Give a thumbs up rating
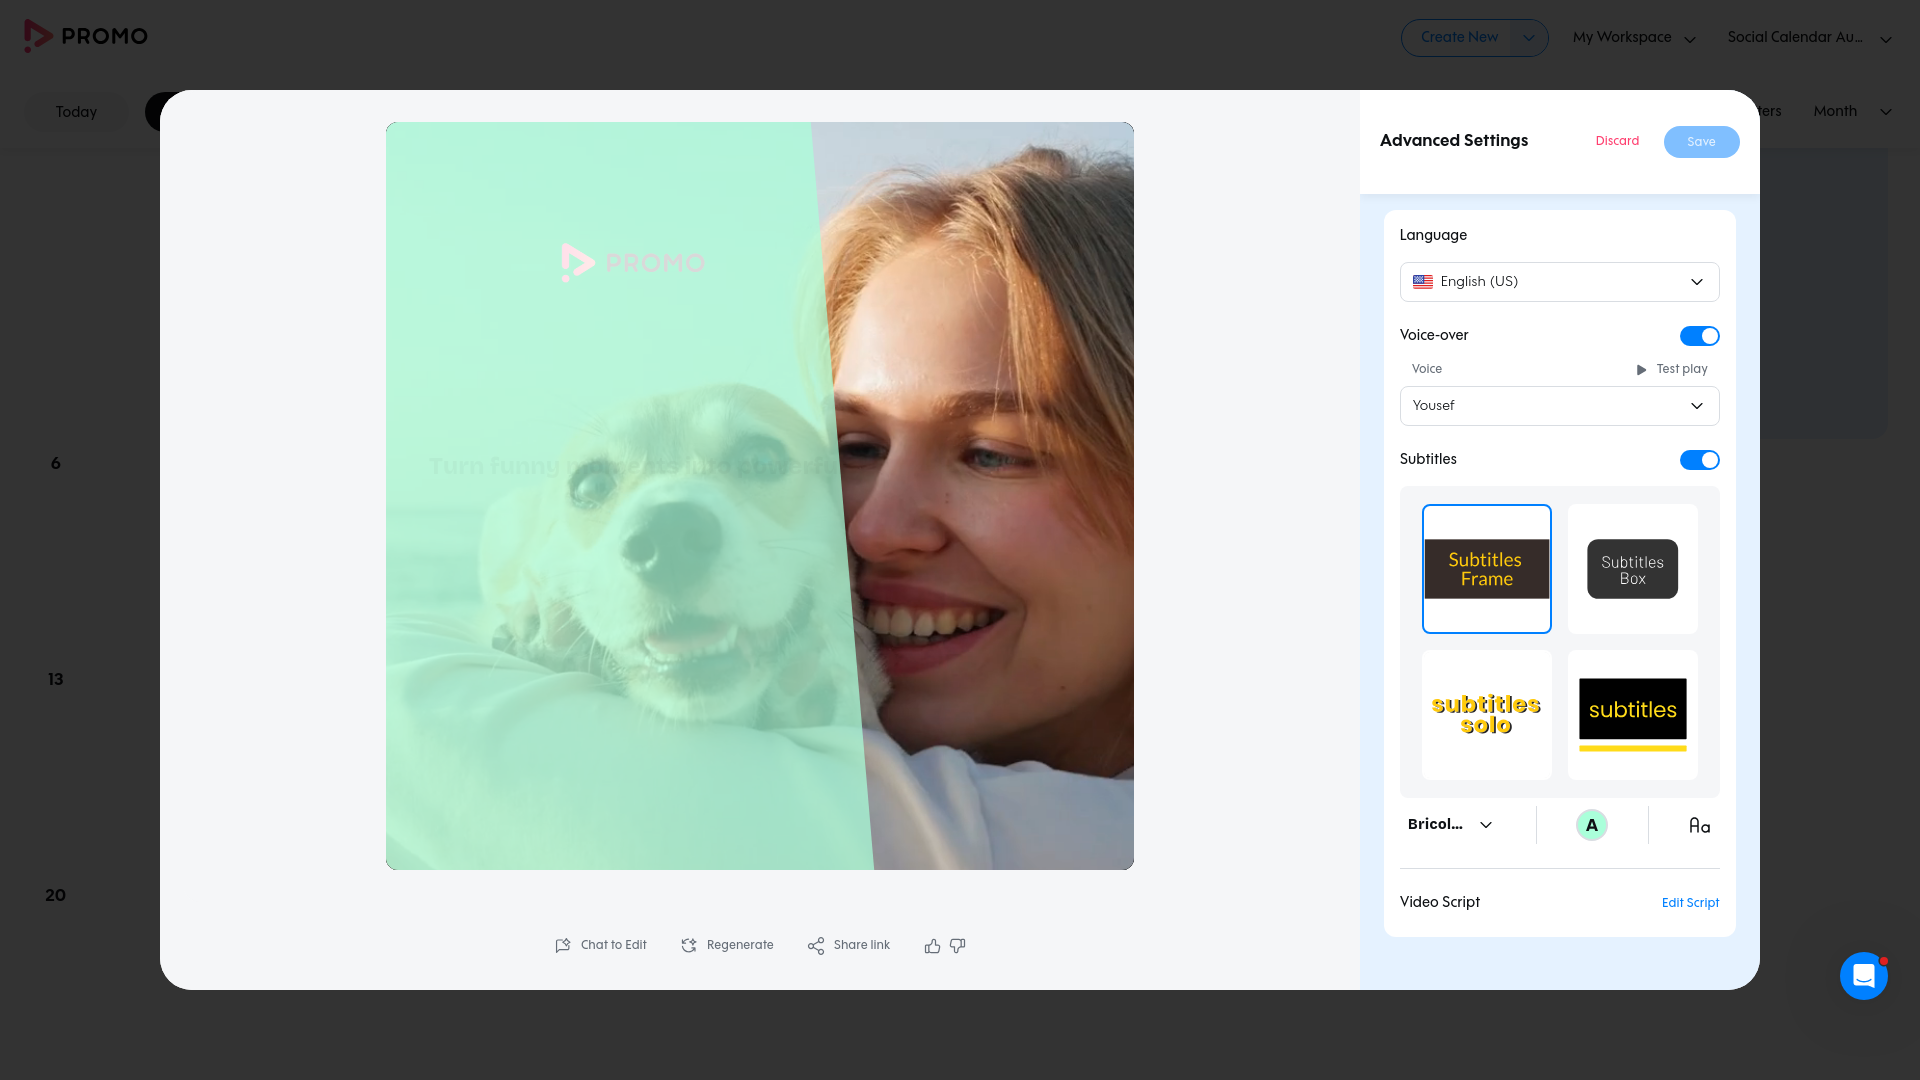Viewport: 1920px width, 1080px height. coord(932,945)
